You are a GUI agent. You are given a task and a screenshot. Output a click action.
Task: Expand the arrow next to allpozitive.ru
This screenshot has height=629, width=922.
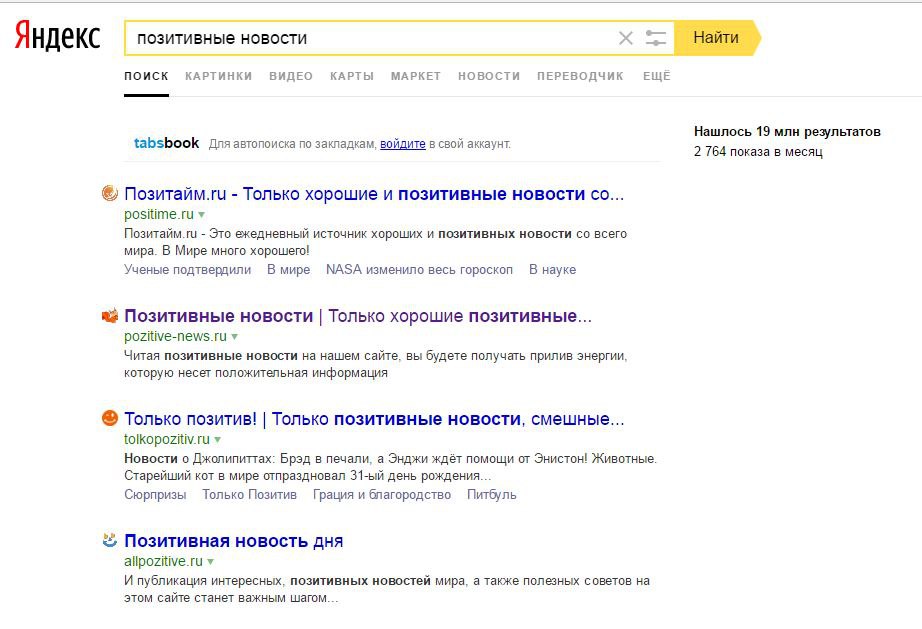point(211,562)
